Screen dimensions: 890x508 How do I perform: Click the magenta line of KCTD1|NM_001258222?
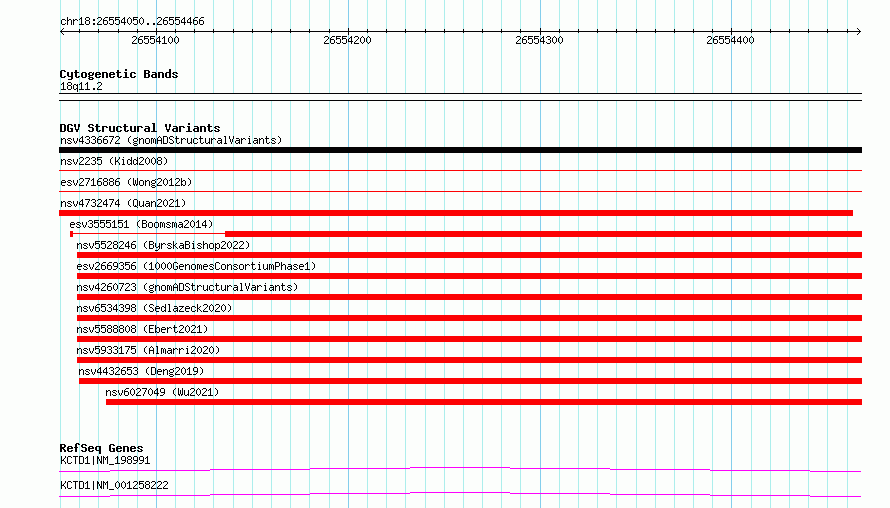coord(460,494)
